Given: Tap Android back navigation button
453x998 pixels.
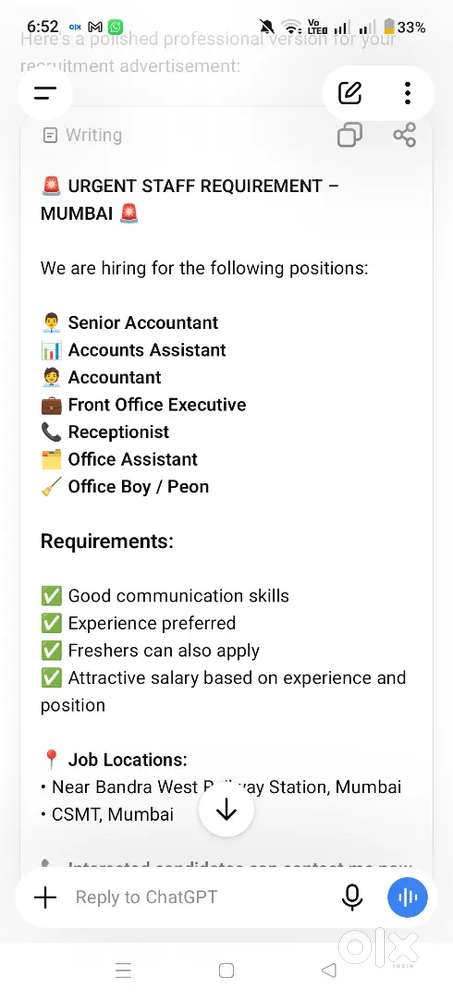Looking at the screenshot, I should point(329,970).
